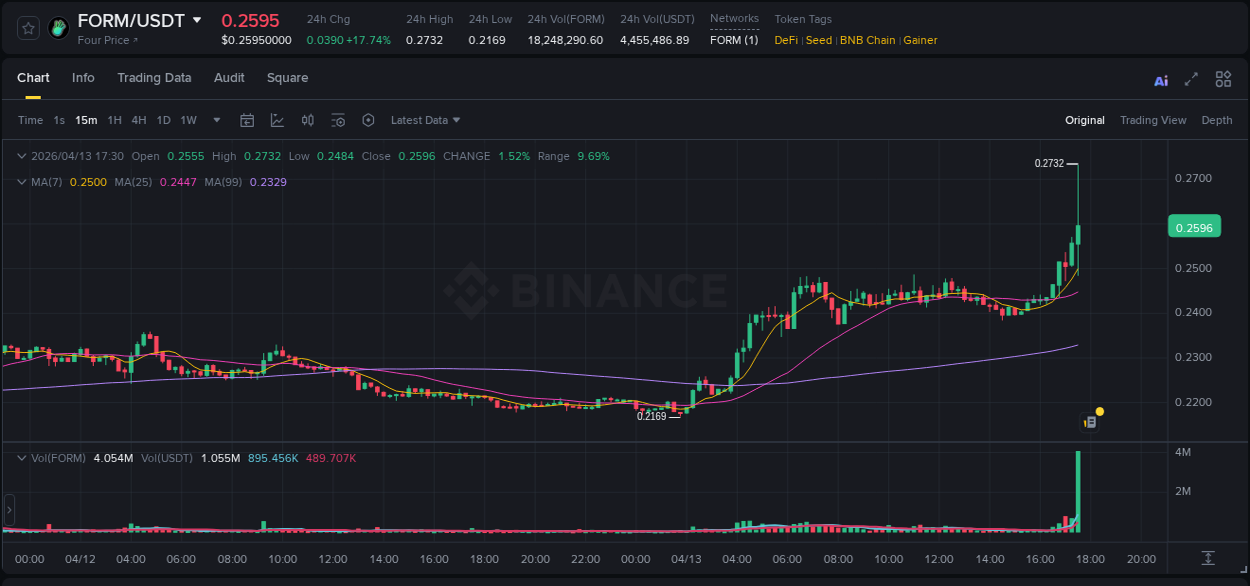Open the extra intervals dropdown arrow
1250x586 pixels.
coord(215,120)
